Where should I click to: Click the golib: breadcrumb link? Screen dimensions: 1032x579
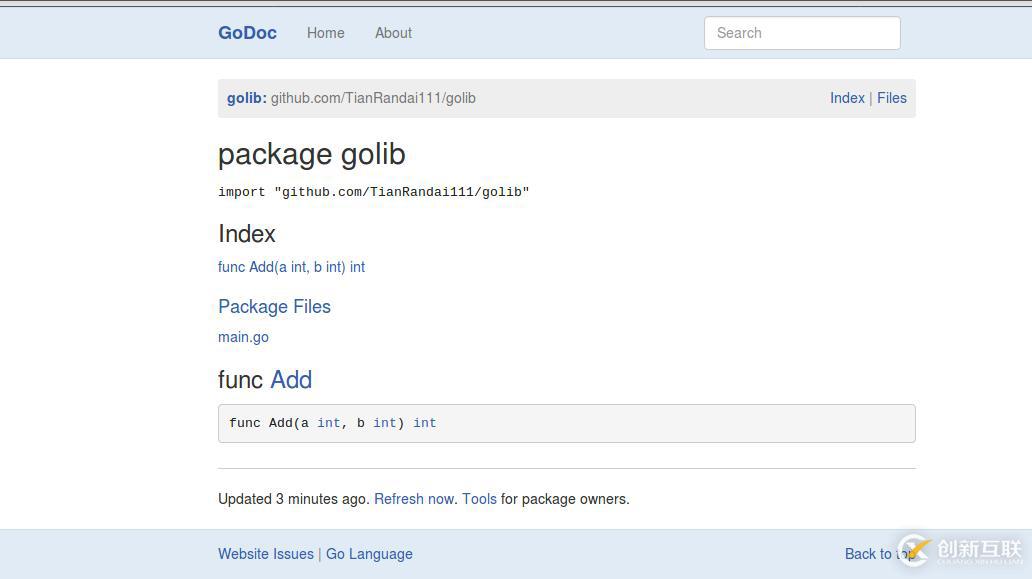(x=246, y=98)
